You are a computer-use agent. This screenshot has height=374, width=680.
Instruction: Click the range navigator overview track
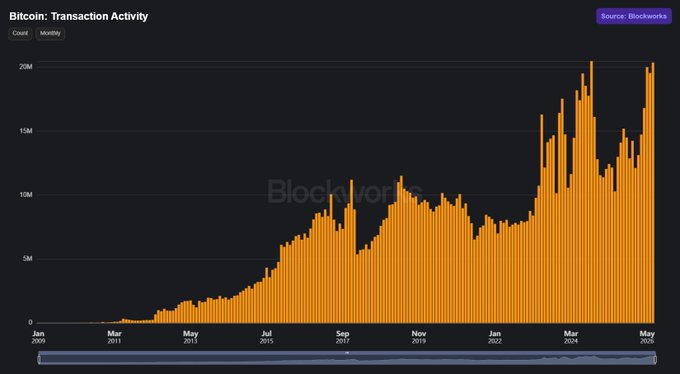(347, 359)
